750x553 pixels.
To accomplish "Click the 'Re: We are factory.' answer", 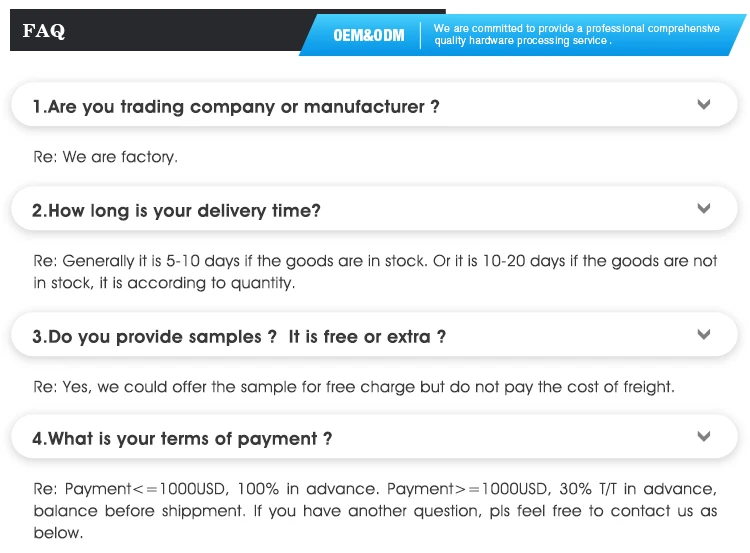I will (x=105, y=157).
